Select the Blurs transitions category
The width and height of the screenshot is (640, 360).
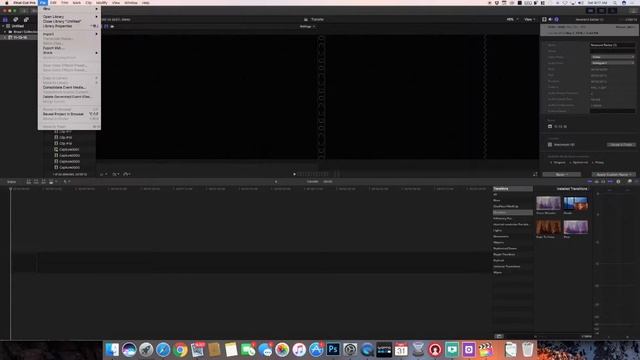(x=512, y=200)
